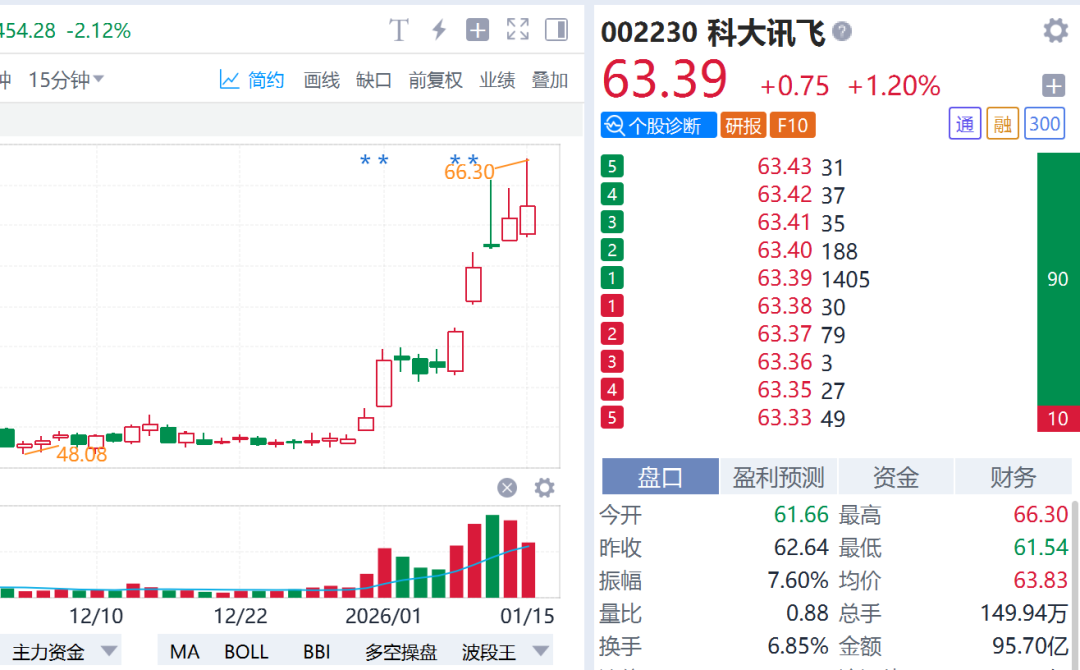Click buy level 5 badge
1080x670 pixels.
(612, 417)
